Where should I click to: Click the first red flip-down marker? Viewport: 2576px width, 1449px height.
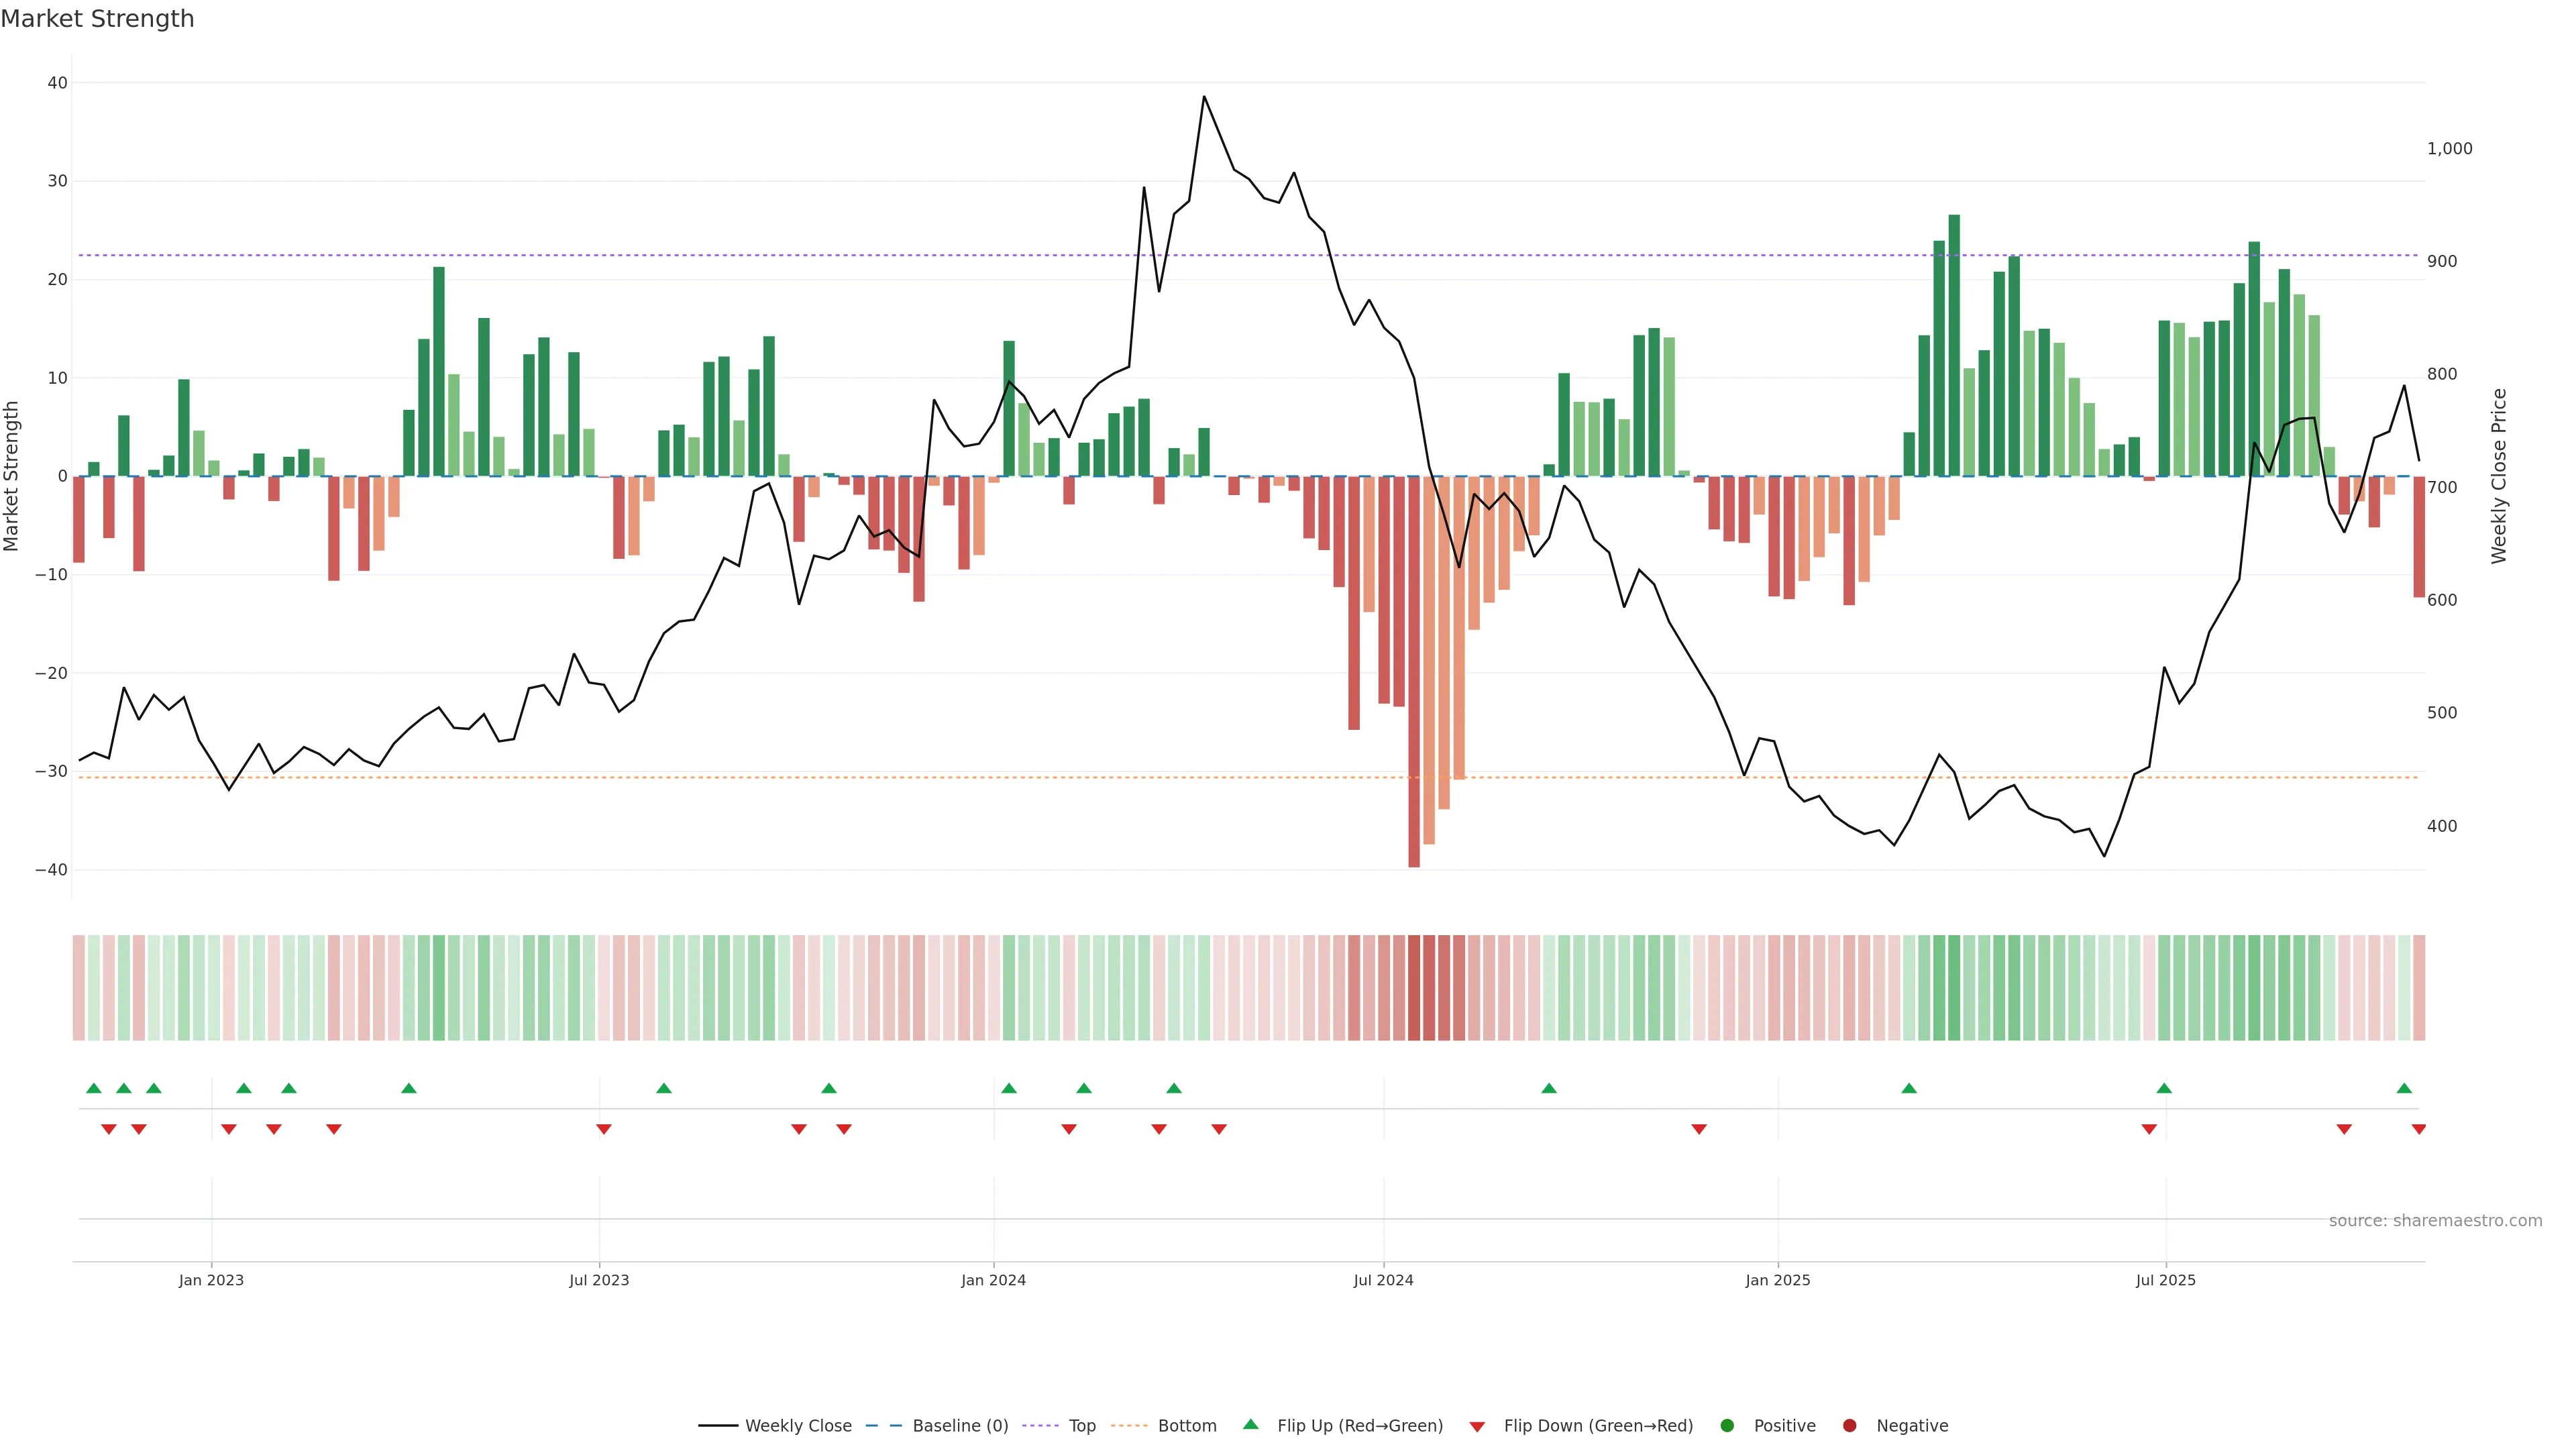click(109, 1129)
